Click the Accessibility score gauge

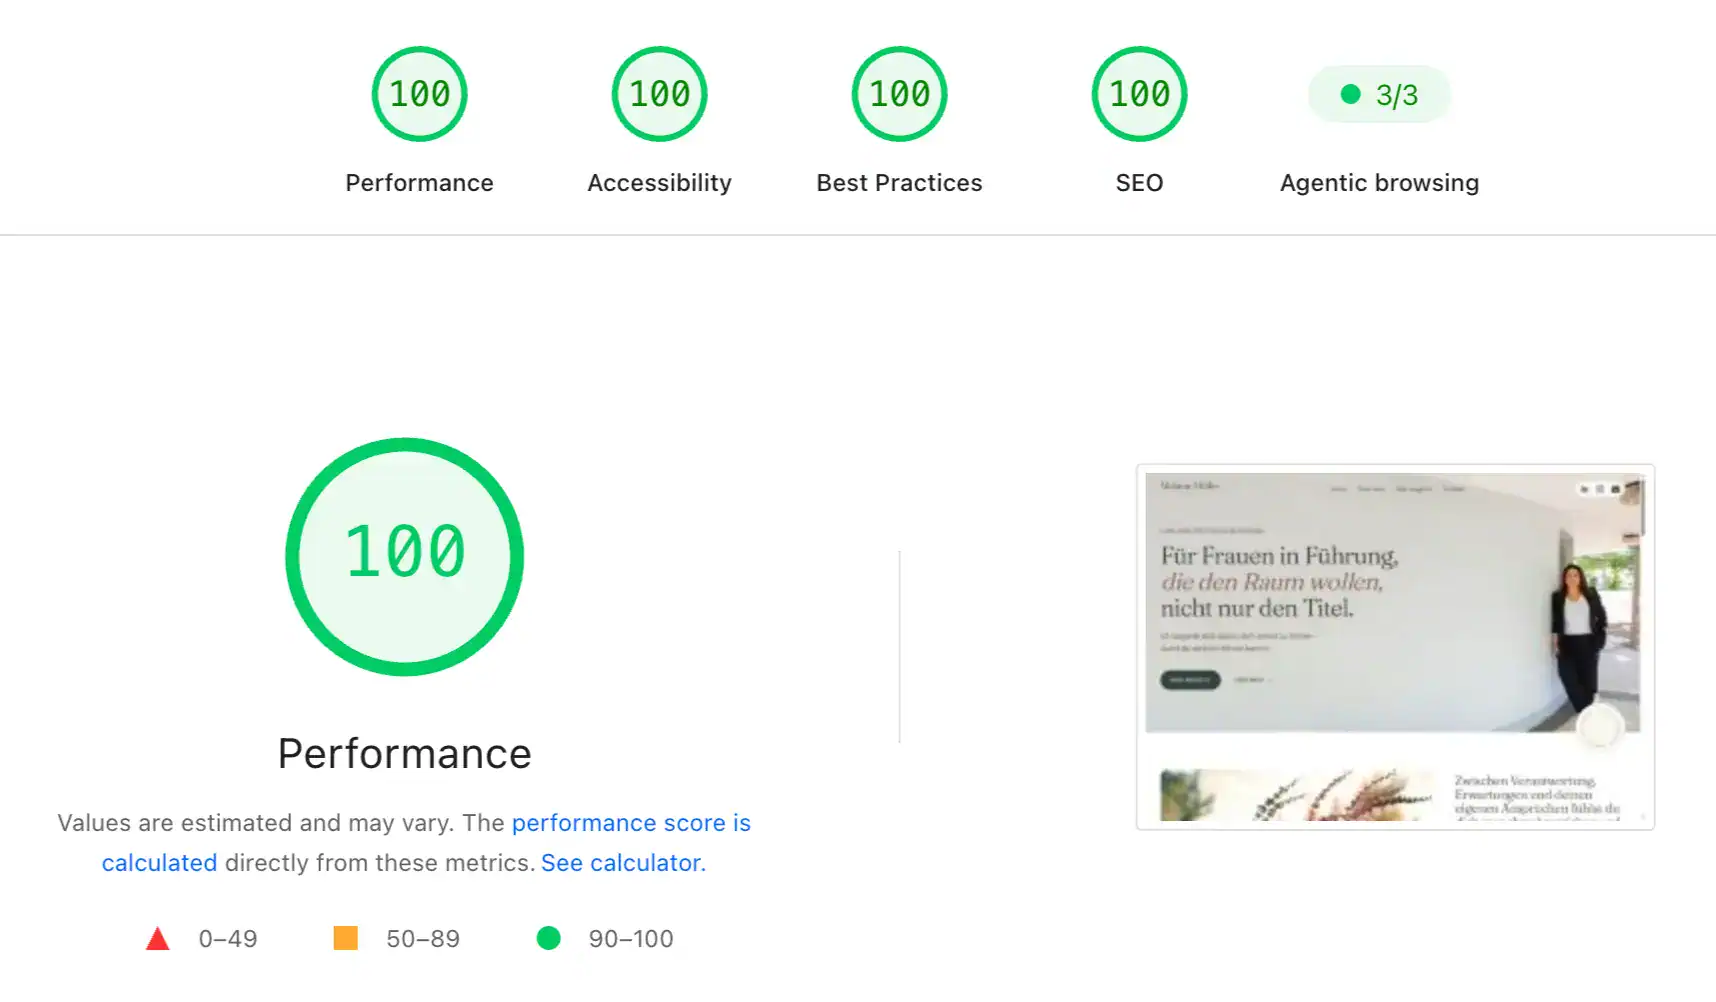pos(659,94)
